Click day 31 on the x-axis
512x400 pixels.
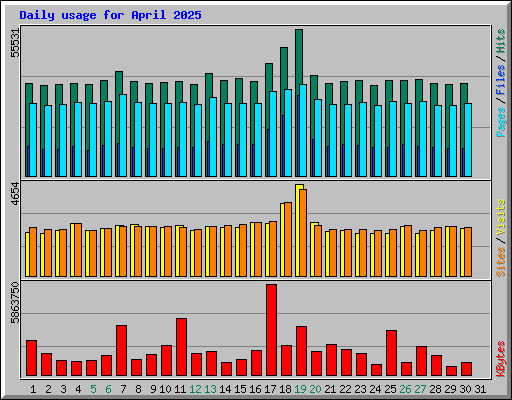pyautogui.click(x=480, y=389)
